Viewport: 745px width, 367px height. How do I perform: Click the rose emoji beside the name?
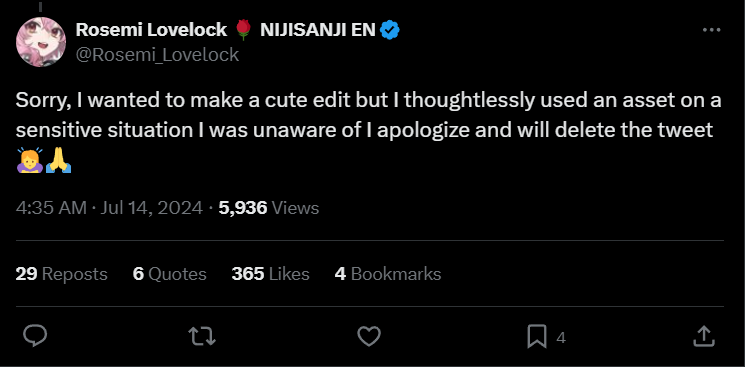[243, 30]
